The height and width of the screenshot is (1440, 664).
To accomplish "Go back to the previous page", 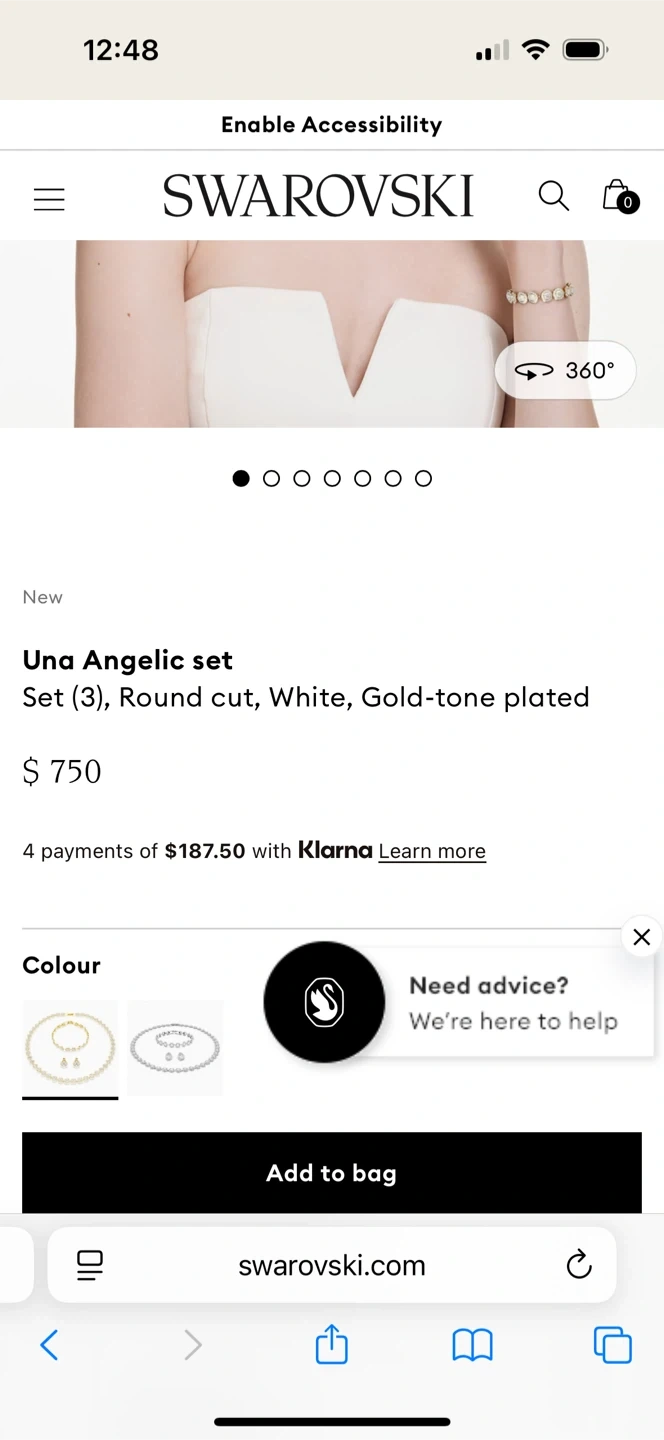I will pos(49,1345).
